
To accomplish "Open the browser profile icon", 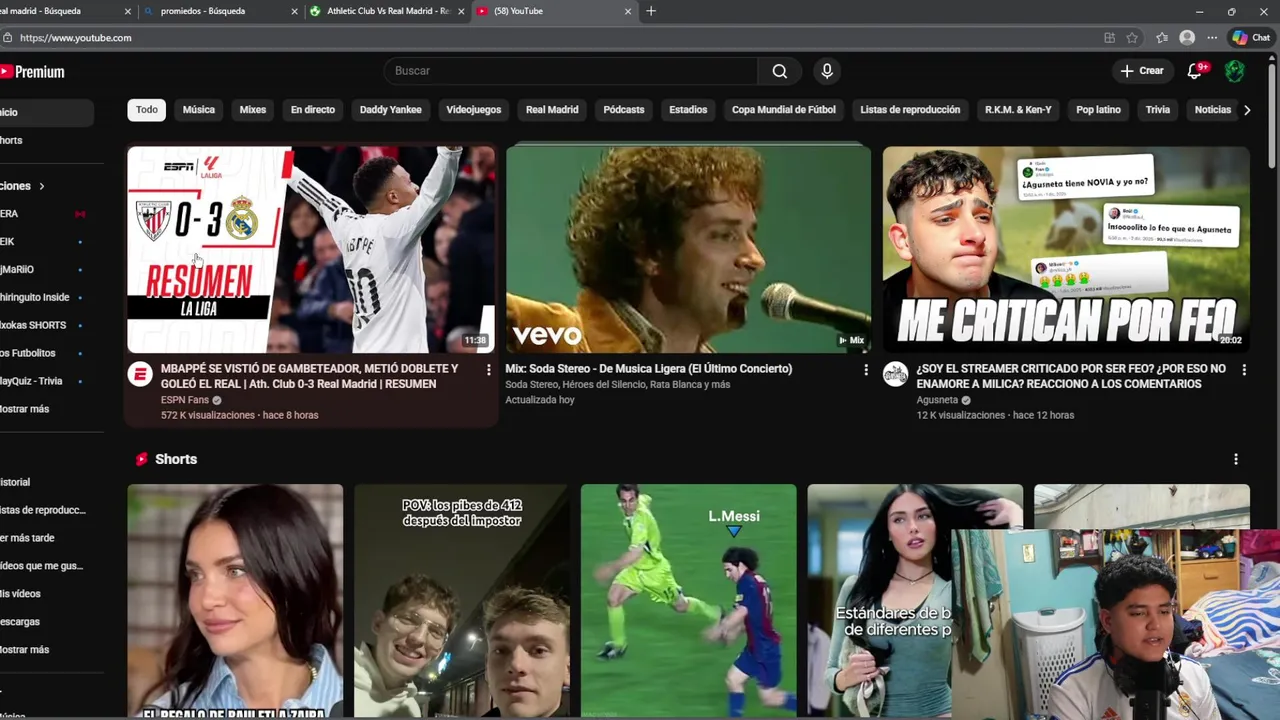I will click(1187, 38).
